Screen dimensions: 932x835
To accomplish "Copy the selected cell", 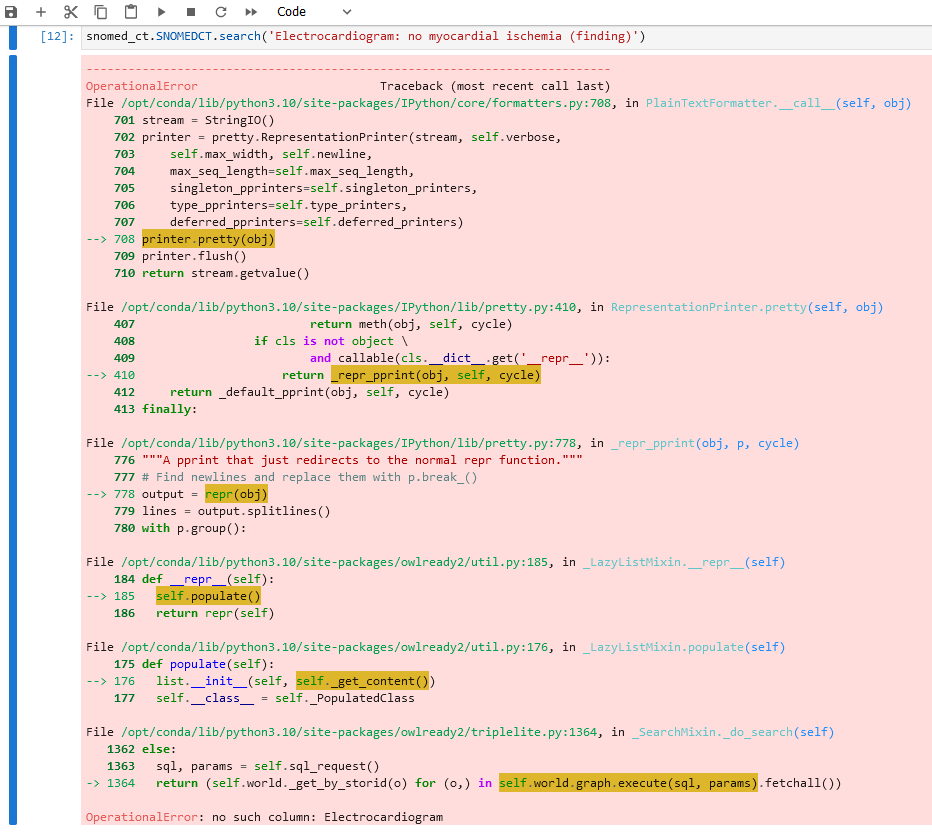I will click(101, 12).
